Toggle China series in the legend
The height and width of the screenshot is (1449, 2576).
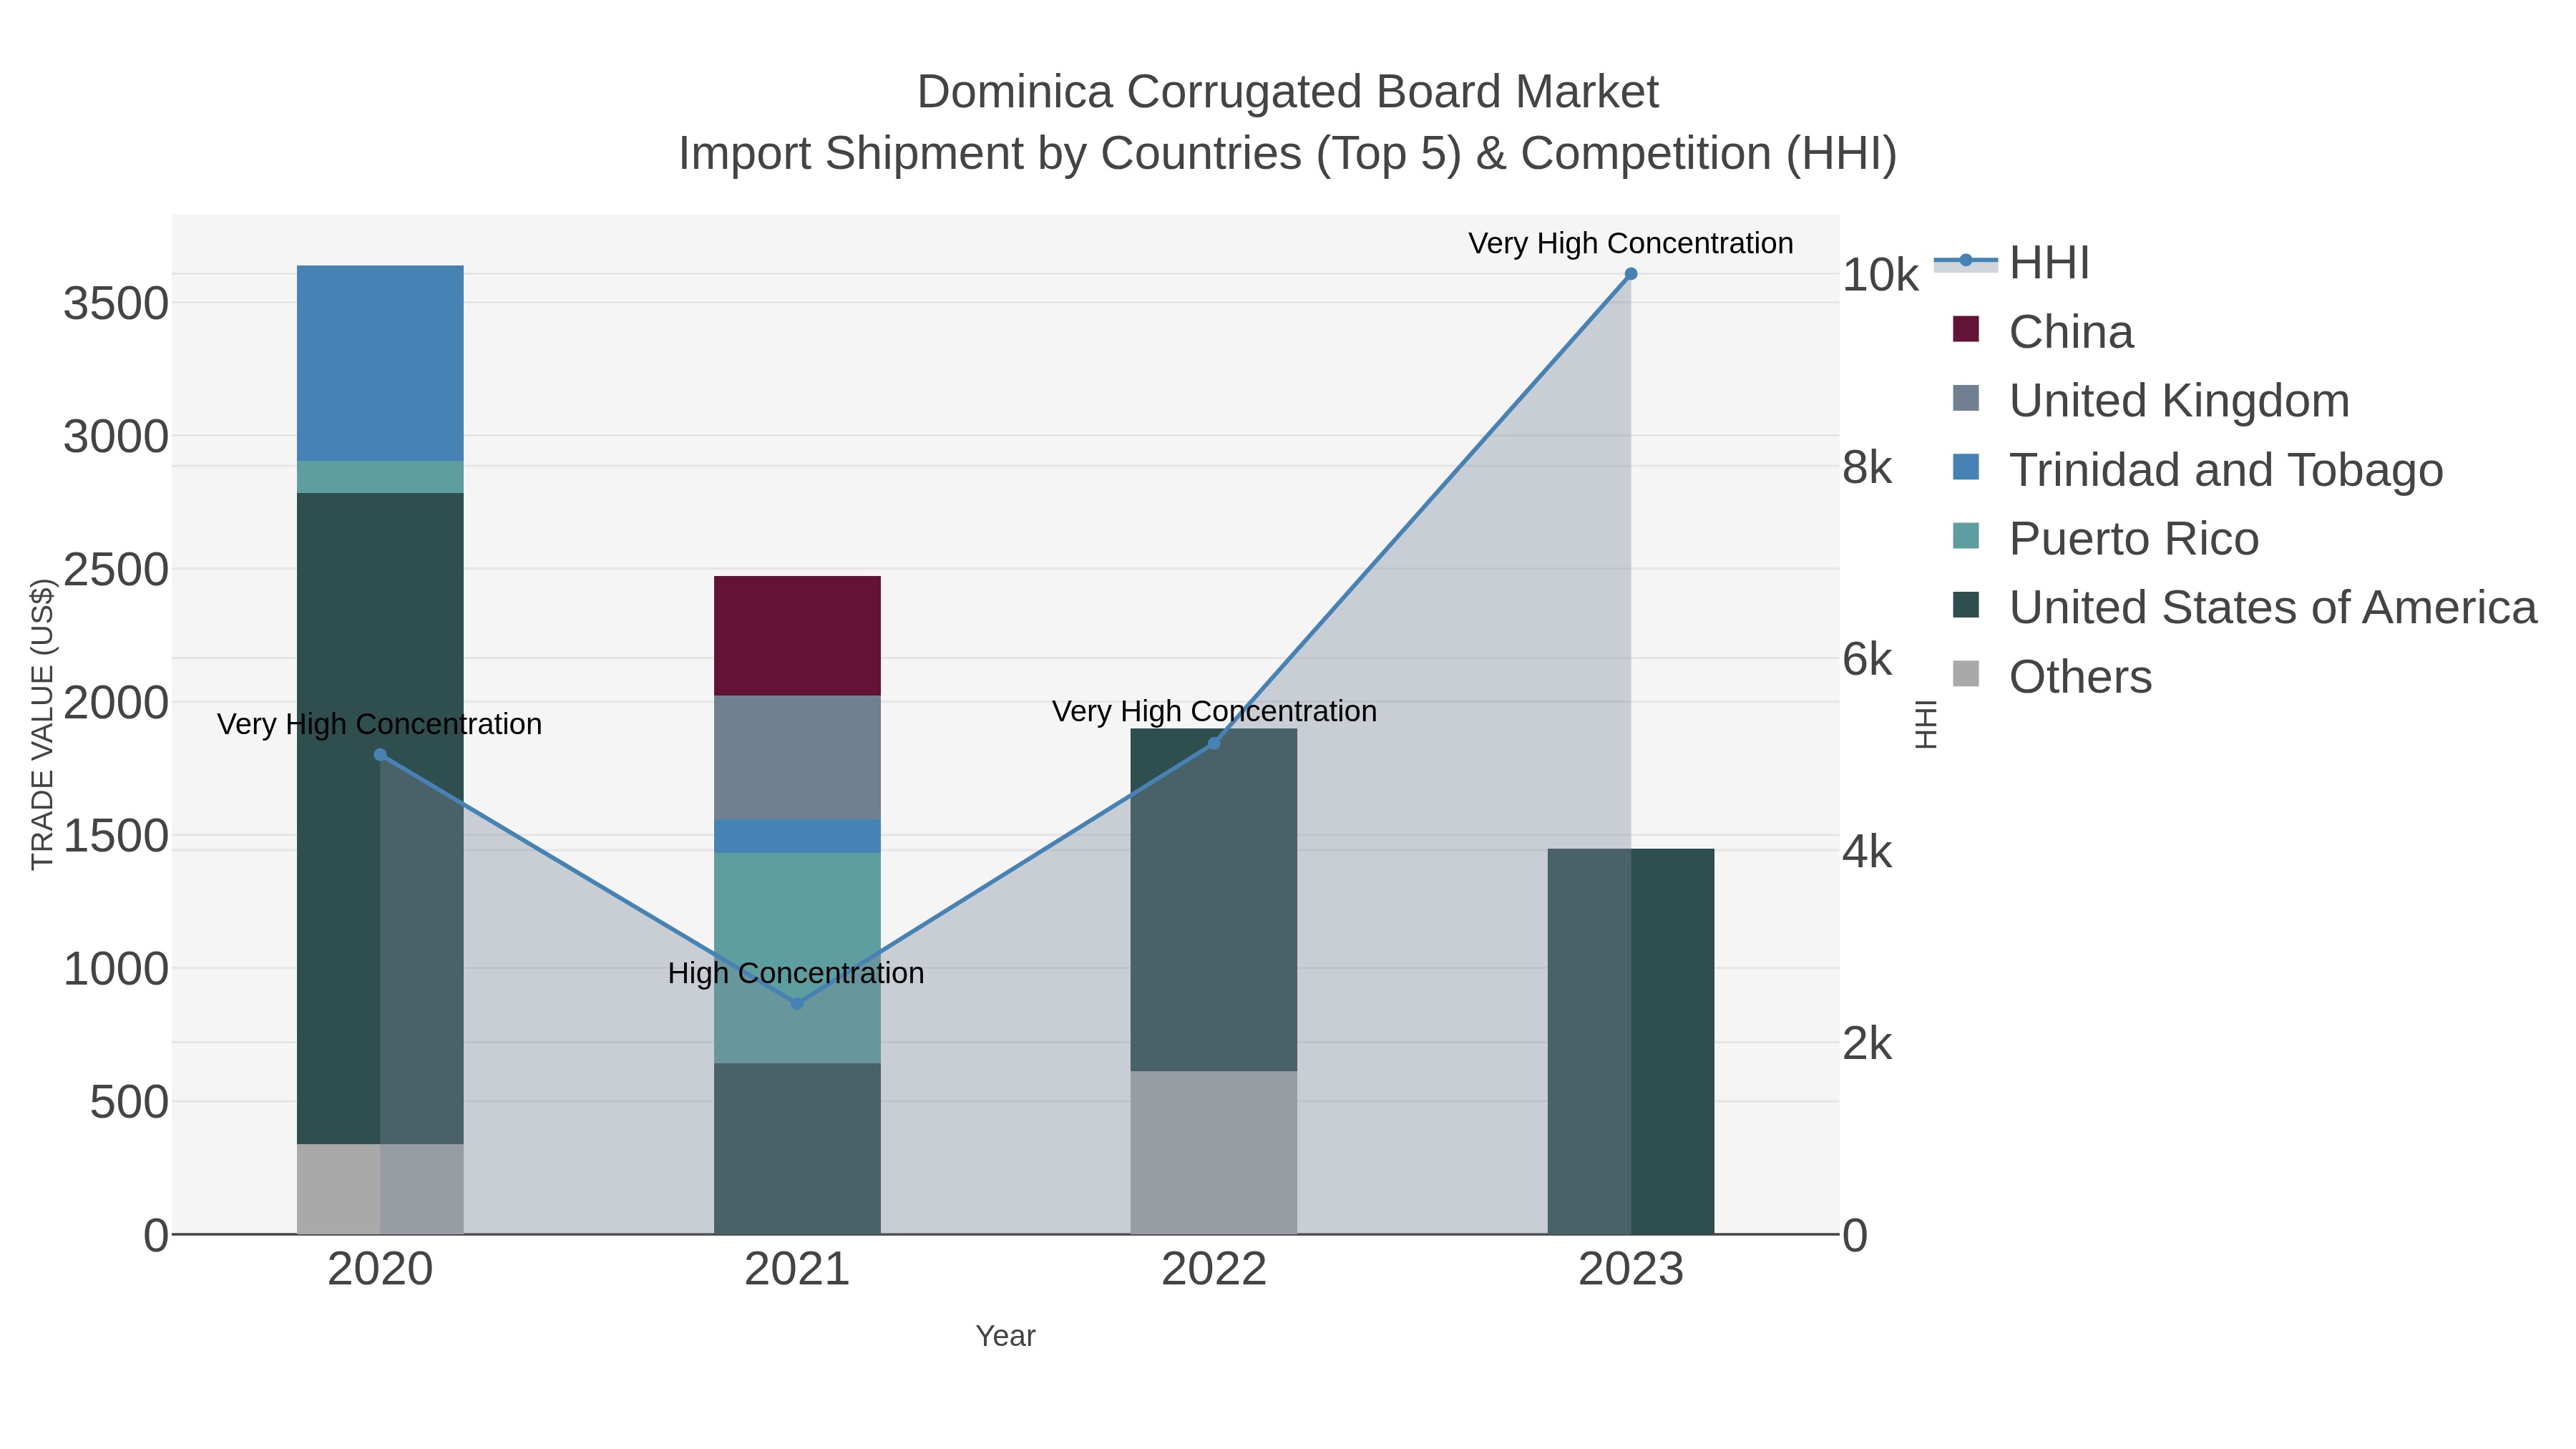(x=2043, y=332)
